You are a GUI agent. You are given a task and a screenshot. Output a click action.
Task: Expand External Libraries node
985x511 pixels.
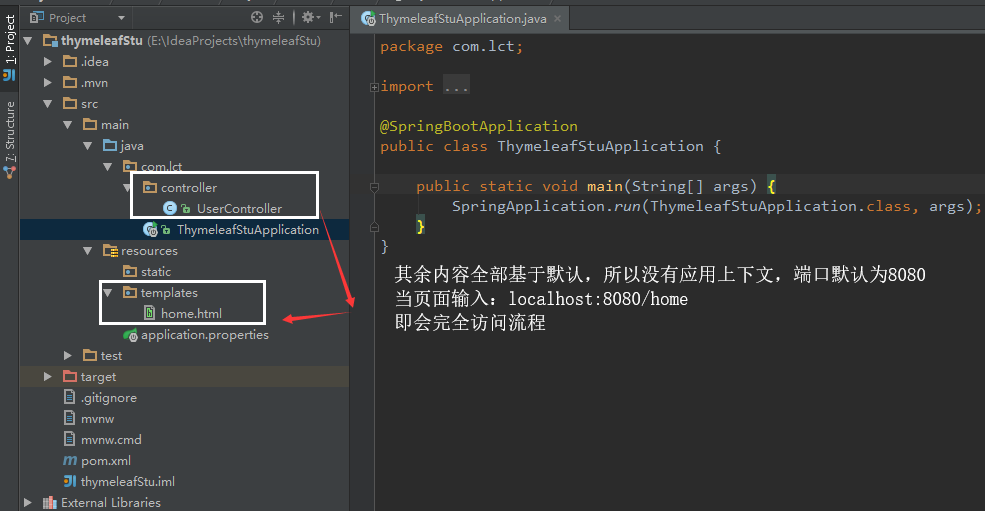click(28, 503)
